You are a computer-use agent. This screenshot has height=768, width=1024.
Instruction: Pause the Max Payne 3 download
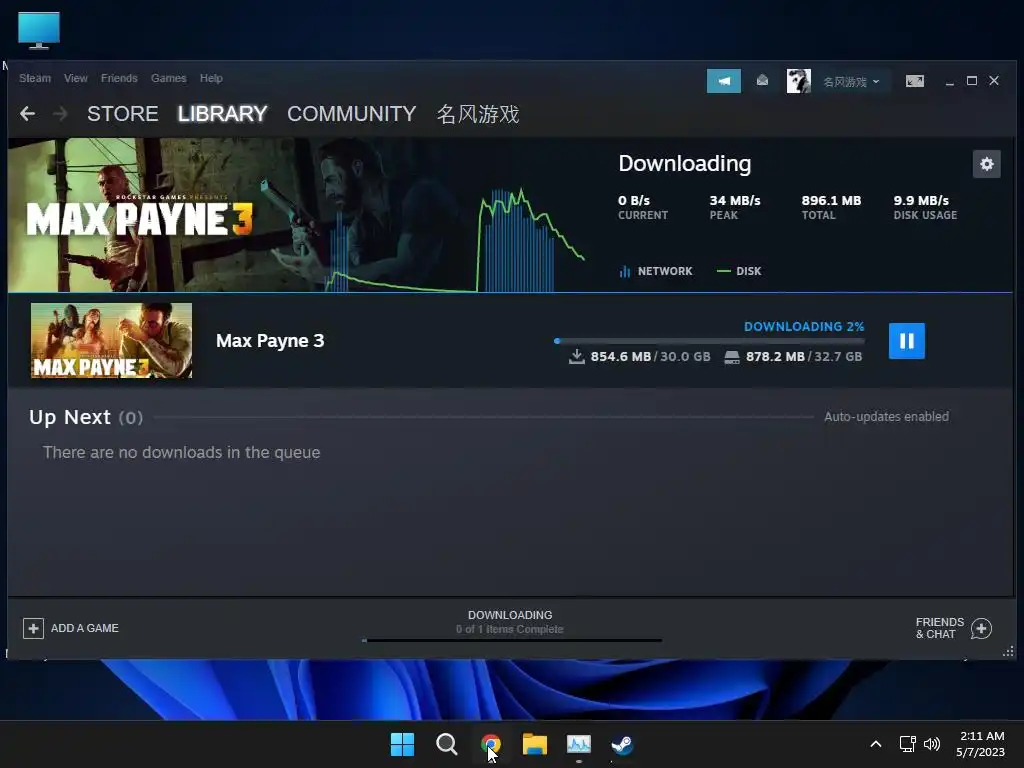click(906, 341)
